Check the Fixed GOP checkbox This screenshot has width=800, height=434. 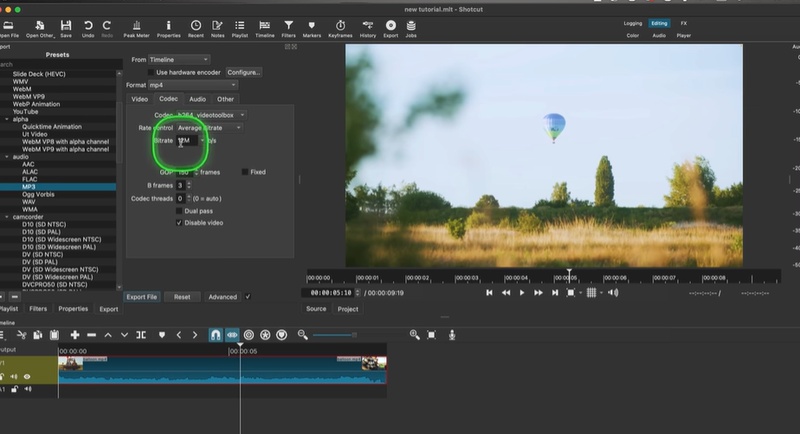coord(244,172)
